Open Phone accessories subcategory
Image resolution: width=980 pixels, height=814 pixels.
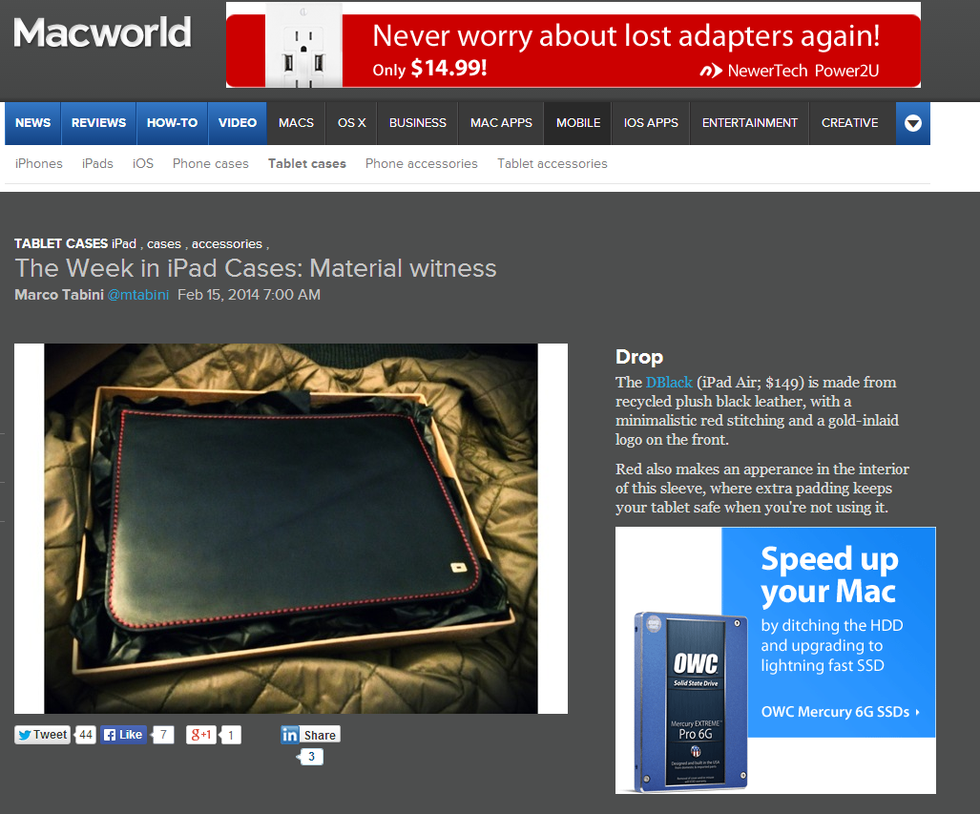point(421,164)
